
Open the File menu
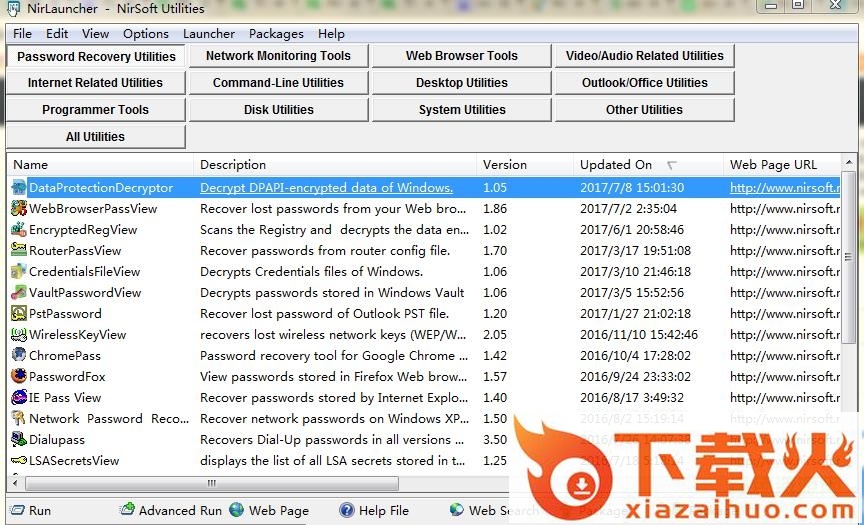click(22, 34)
